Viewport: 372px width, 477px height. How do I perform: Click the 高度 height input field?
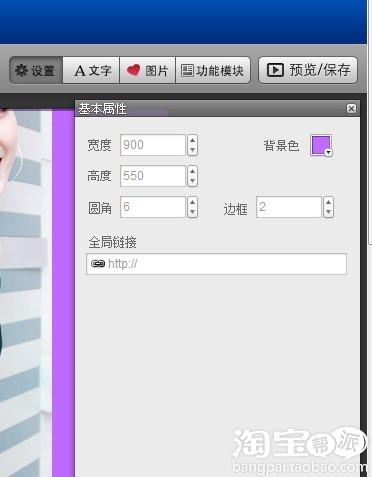click(x=153, y=176)
